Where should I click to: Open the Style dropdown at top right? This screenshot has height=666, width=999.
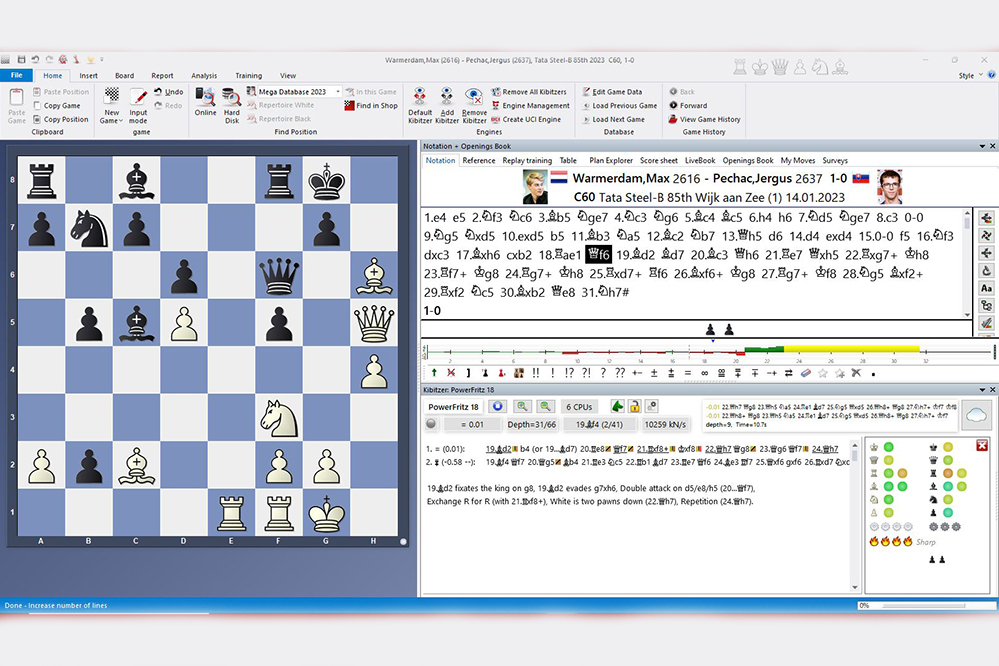pyautogui.click(x=970, y=74)
